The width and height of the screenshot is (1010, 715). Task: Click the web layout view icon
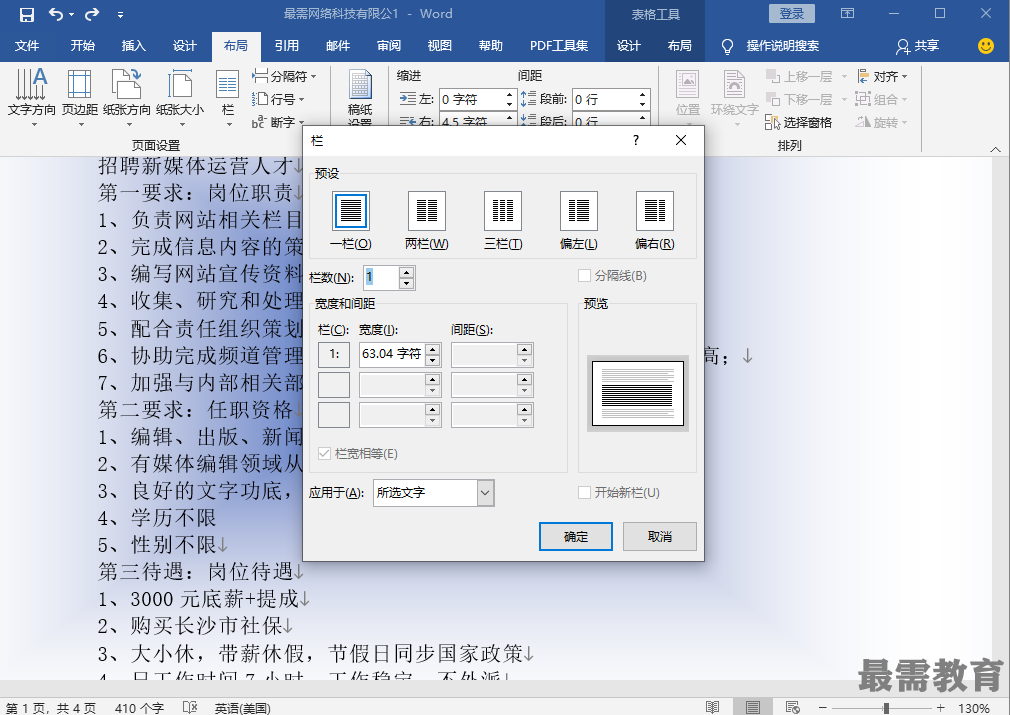(x=793, y=707)
